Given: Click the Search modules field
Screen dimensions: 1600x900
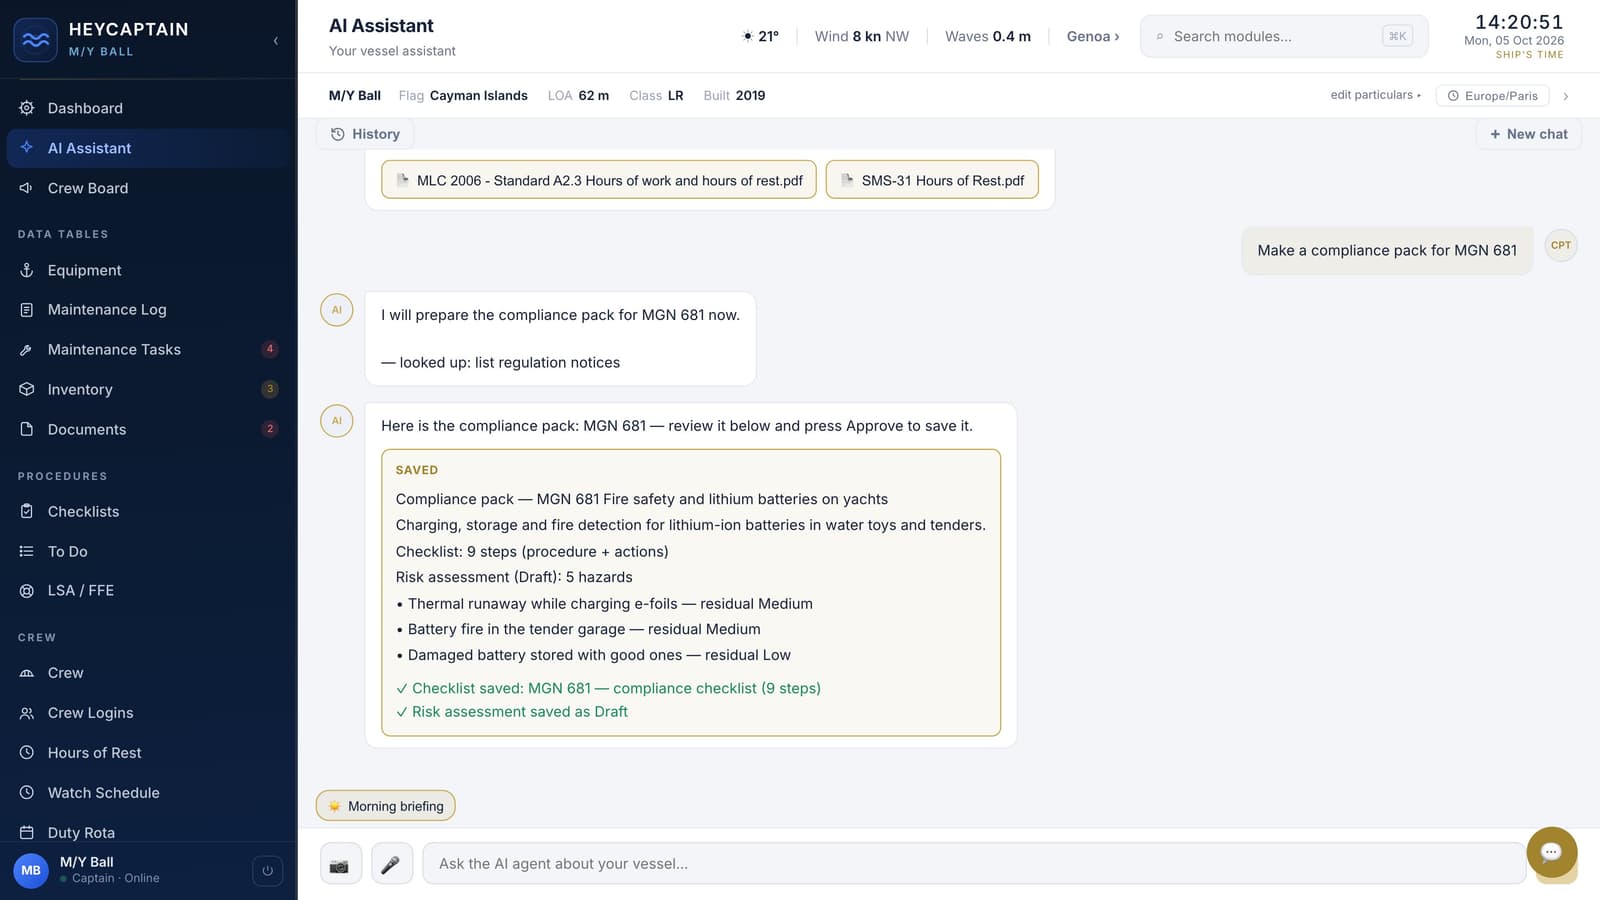Looking at the screenshot, I should point(1284,37).
